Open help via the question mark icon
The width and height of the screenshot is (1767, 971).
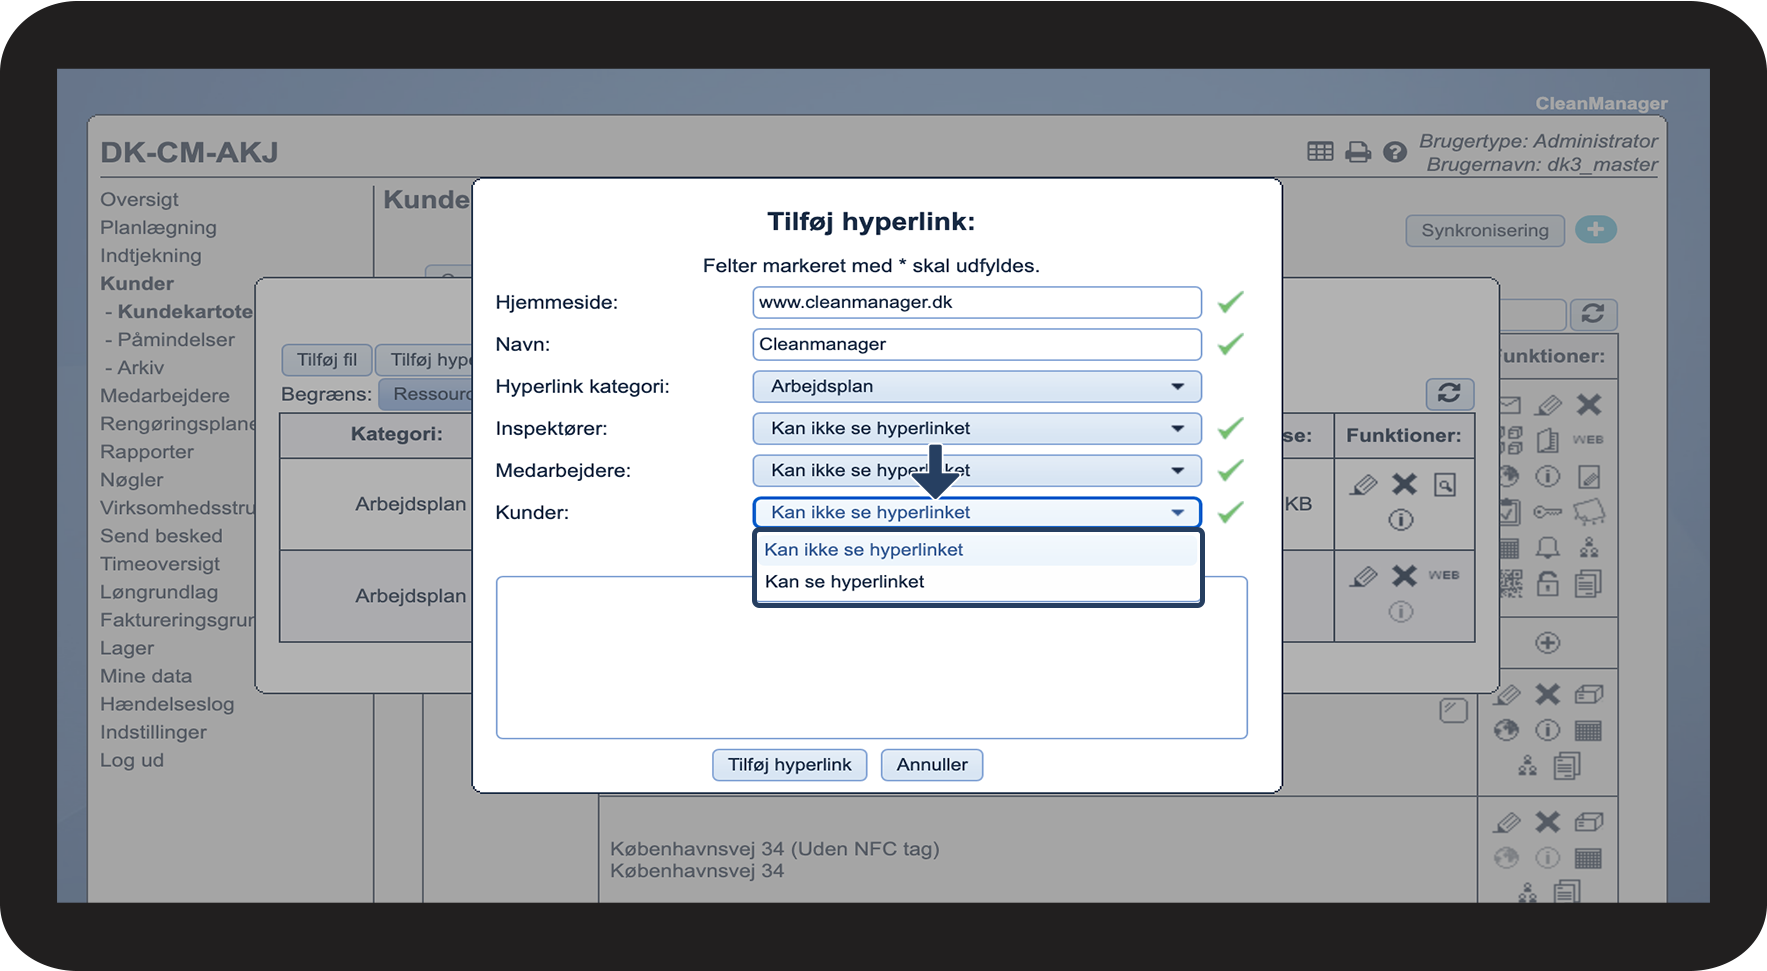click(x=1394, y=152)
